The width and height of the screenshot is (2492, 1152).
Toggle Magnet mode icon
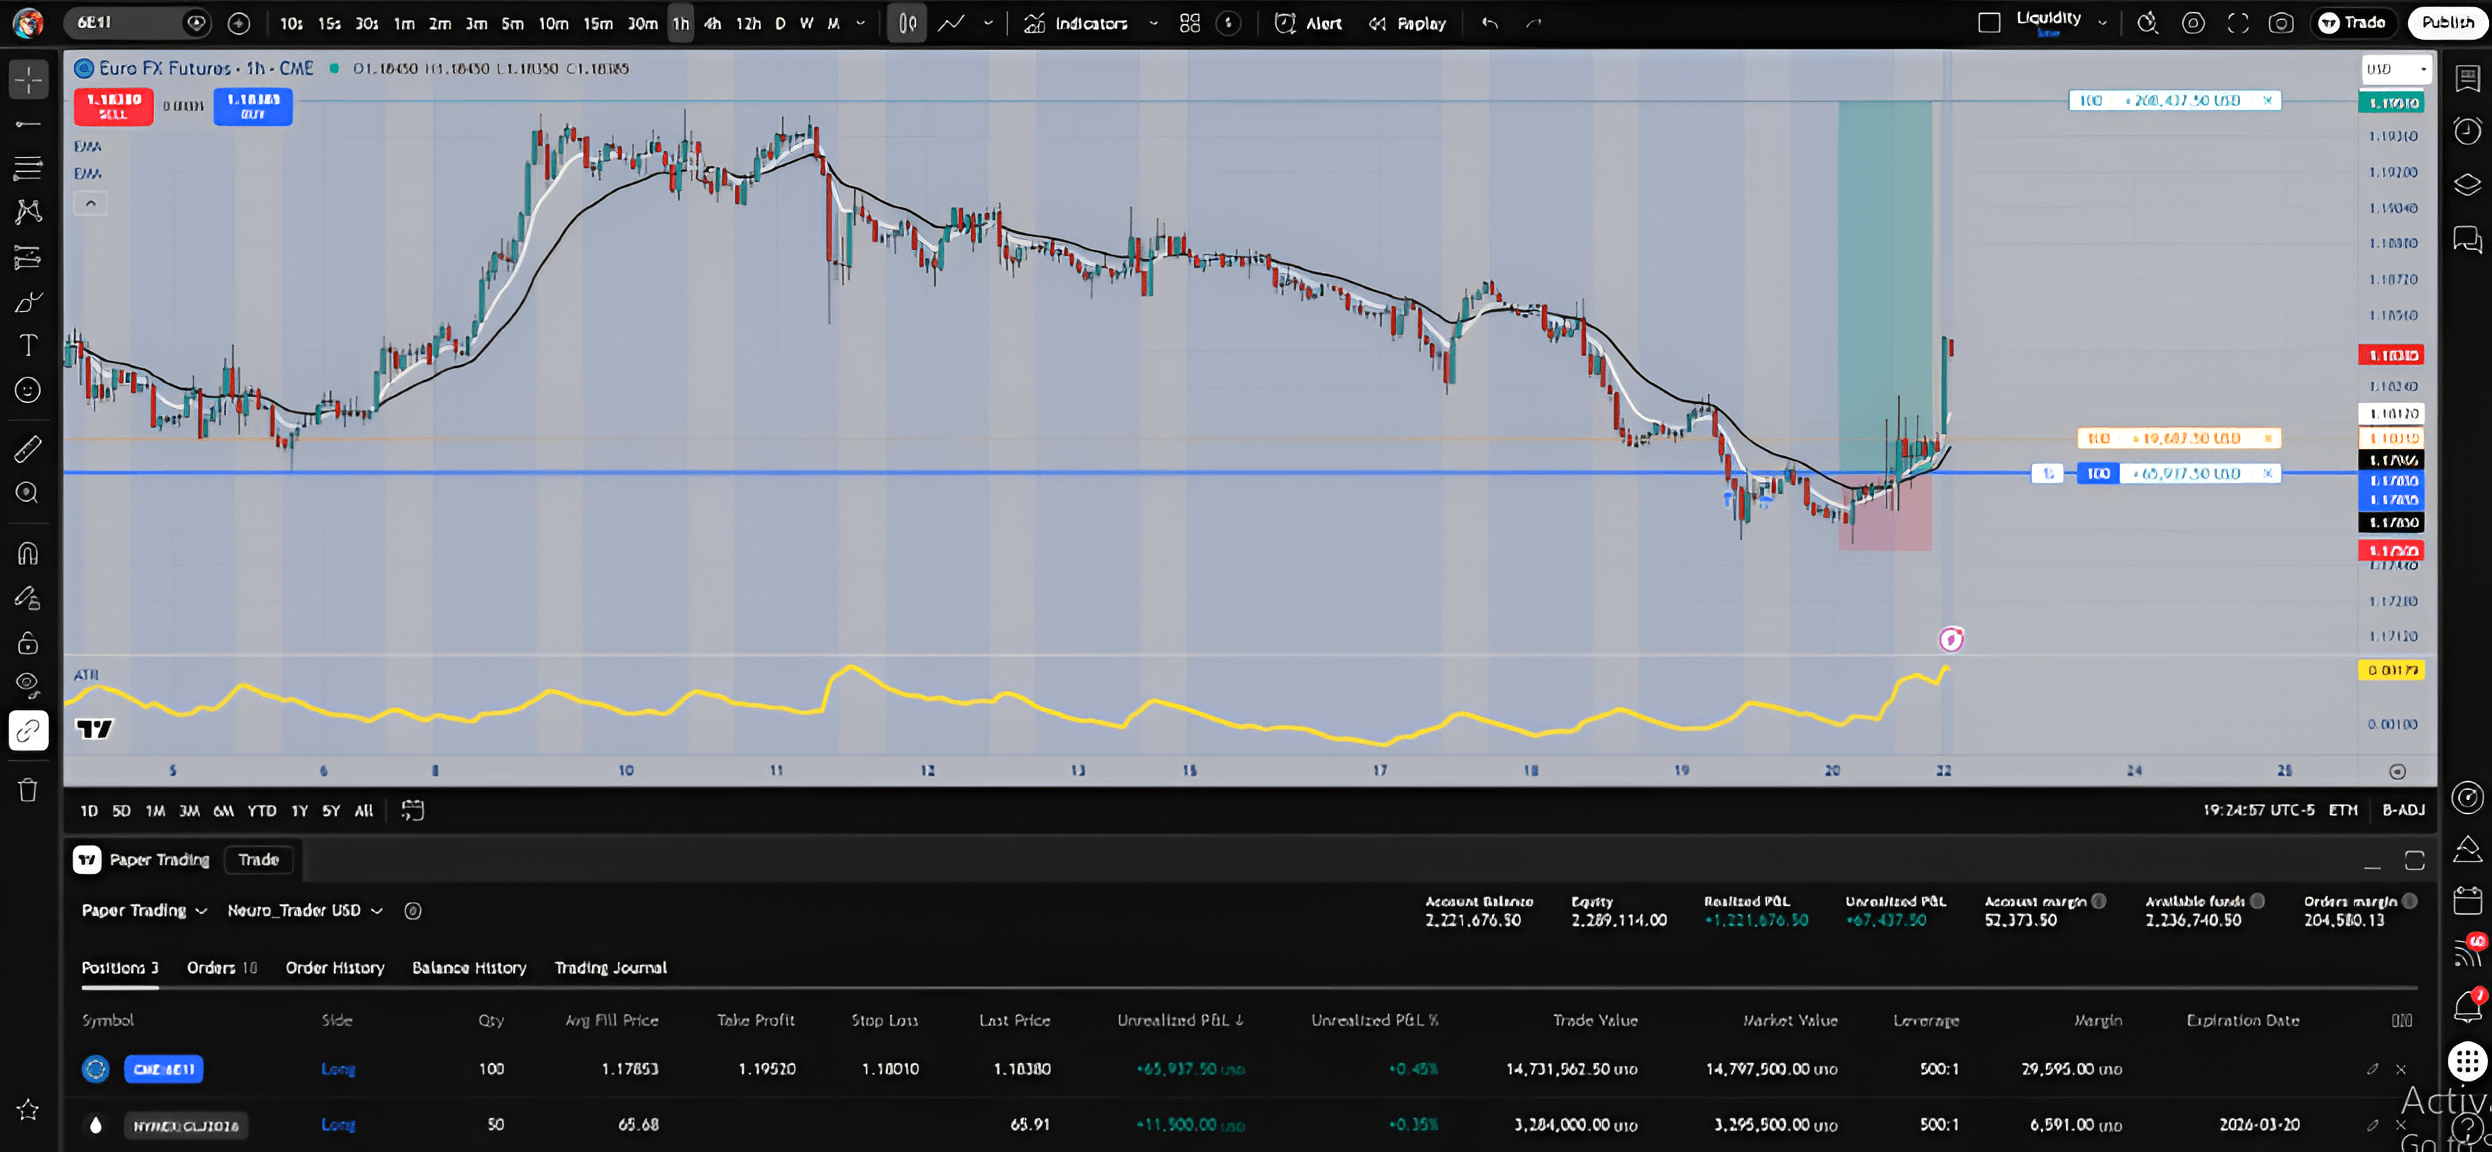click(x=28, y=553)
